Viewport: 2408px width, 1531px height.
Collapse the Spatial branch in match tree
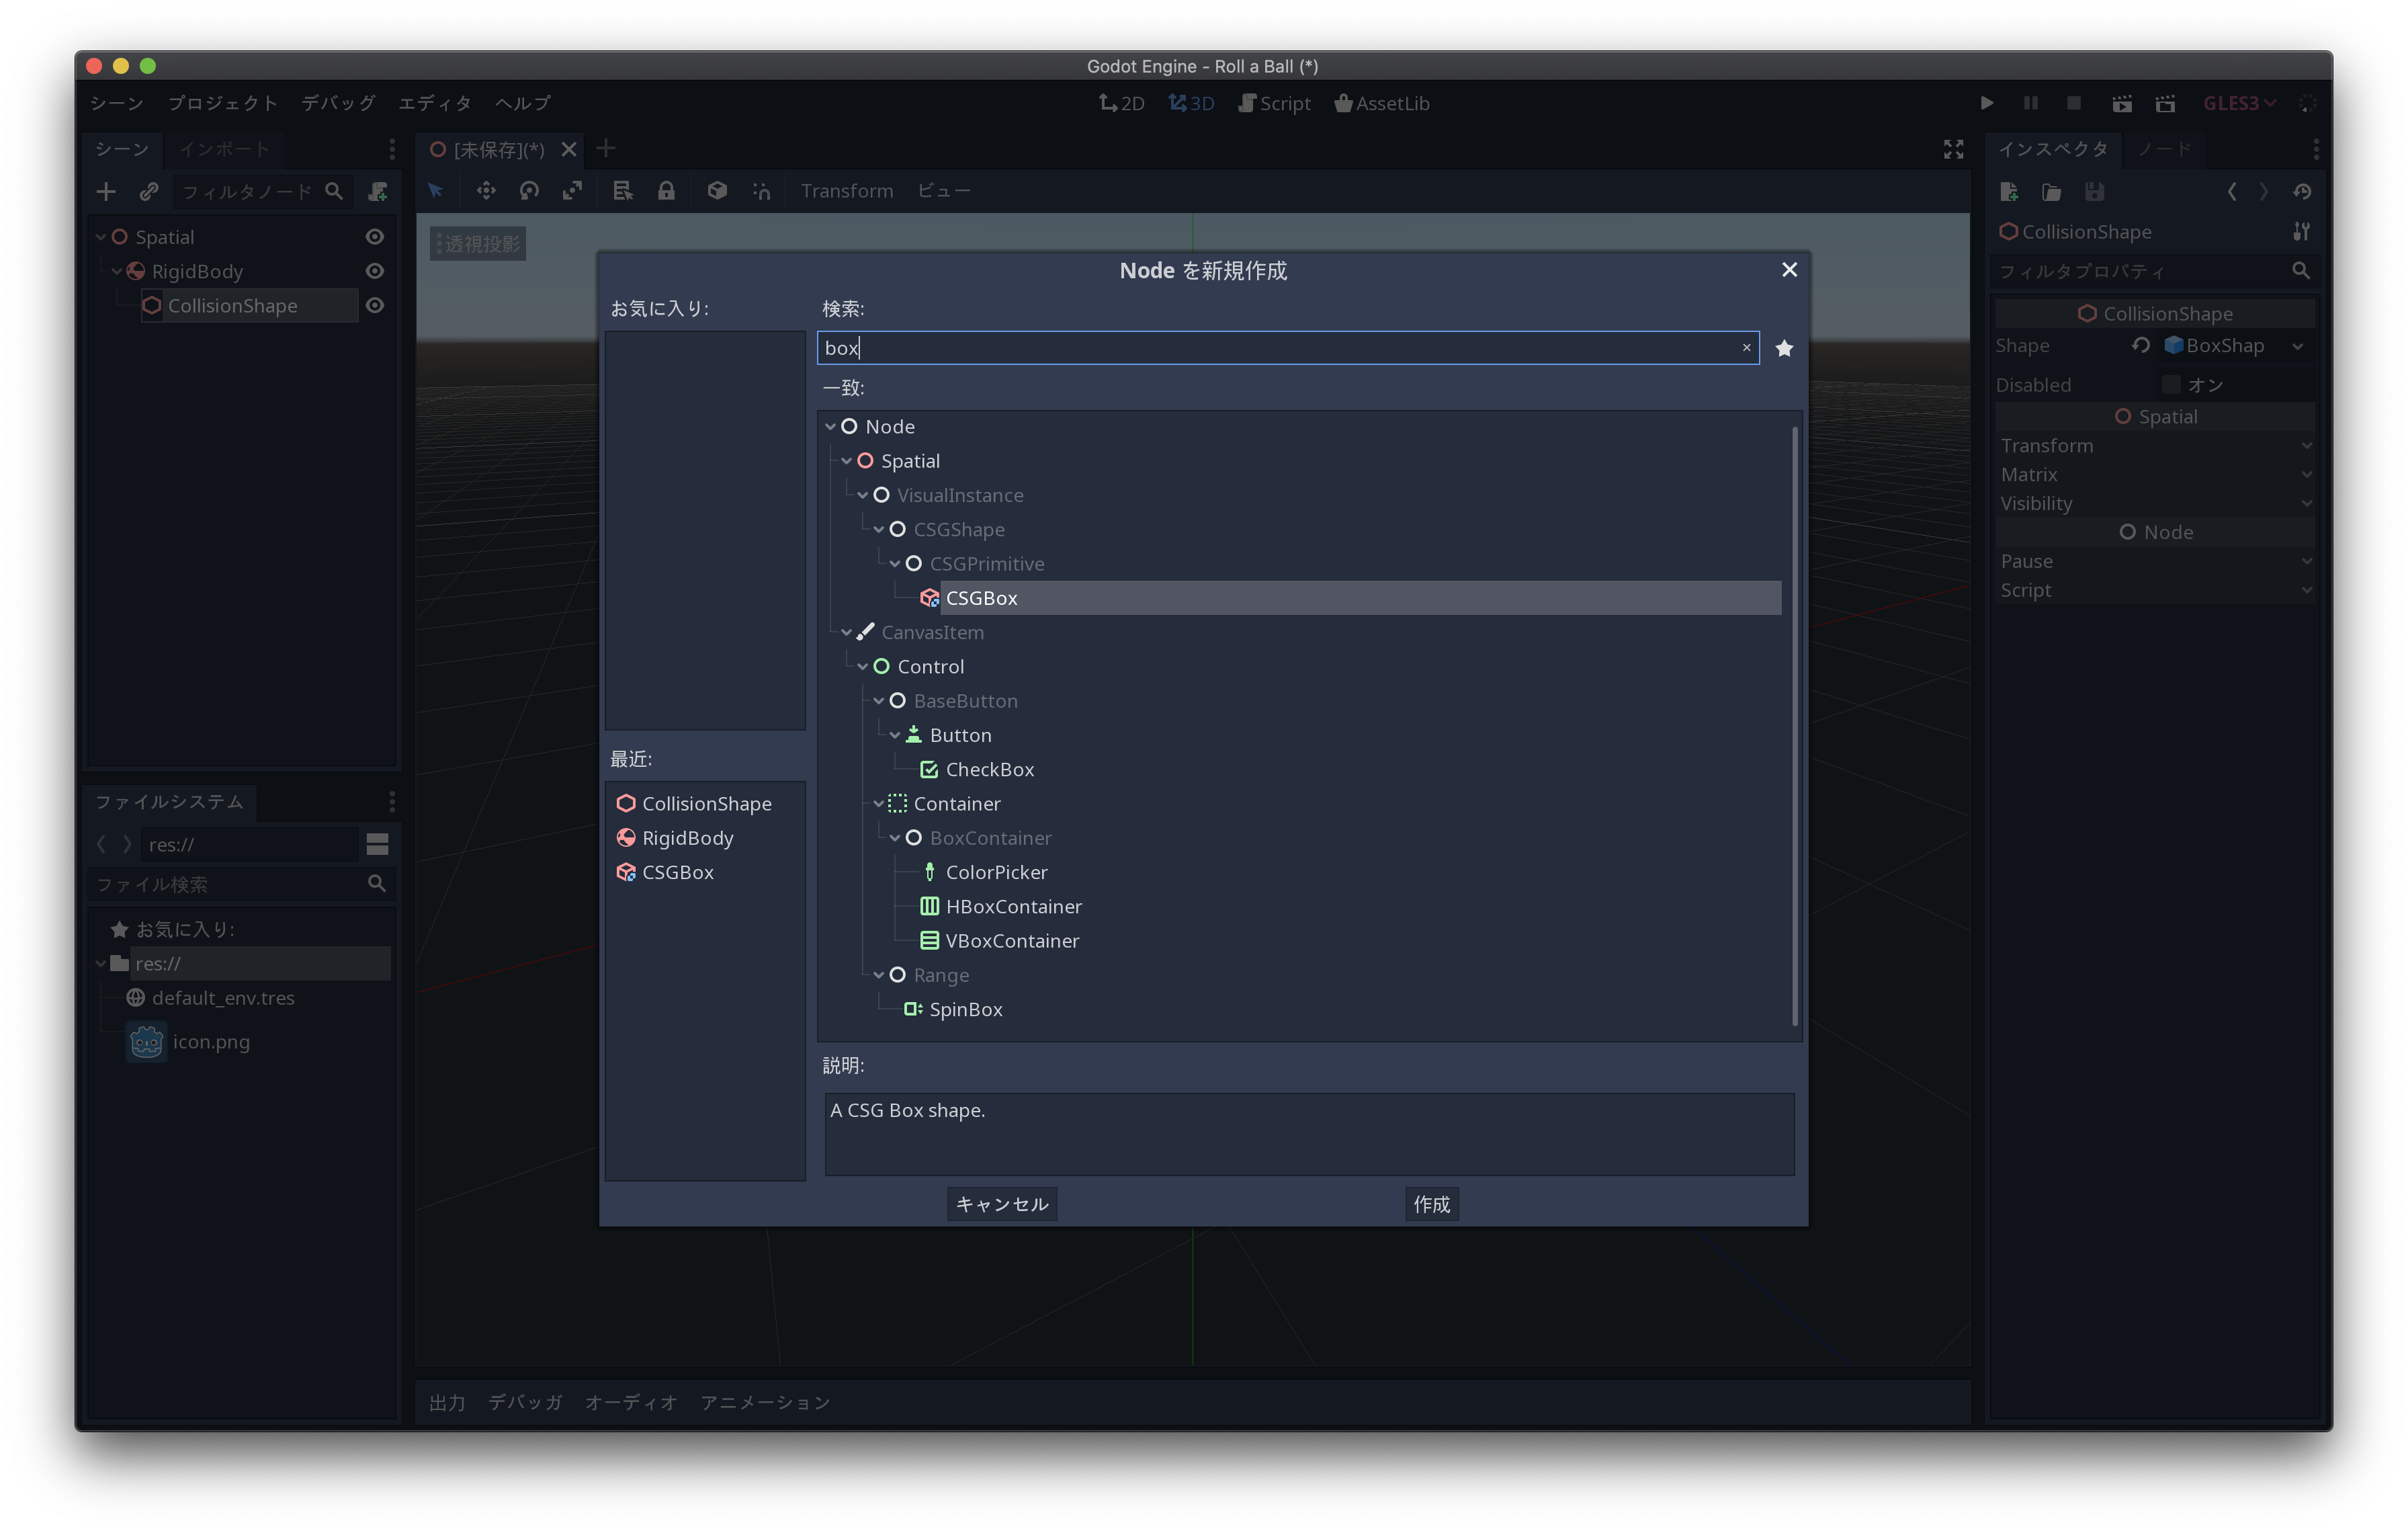pyautogui.click(x=847, y=461)
